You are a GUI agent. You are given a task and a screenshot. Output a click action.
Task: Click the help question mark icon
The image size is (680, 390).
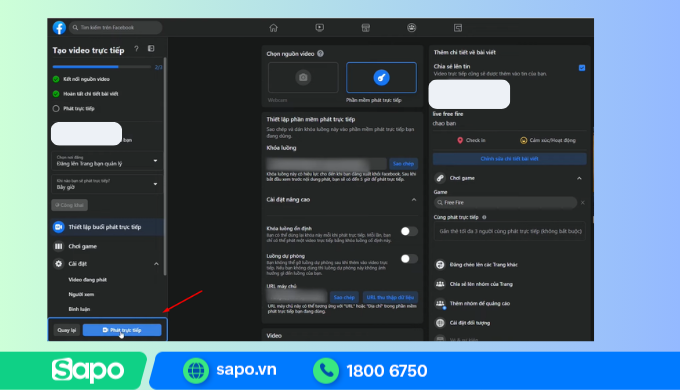coord(136,49)
